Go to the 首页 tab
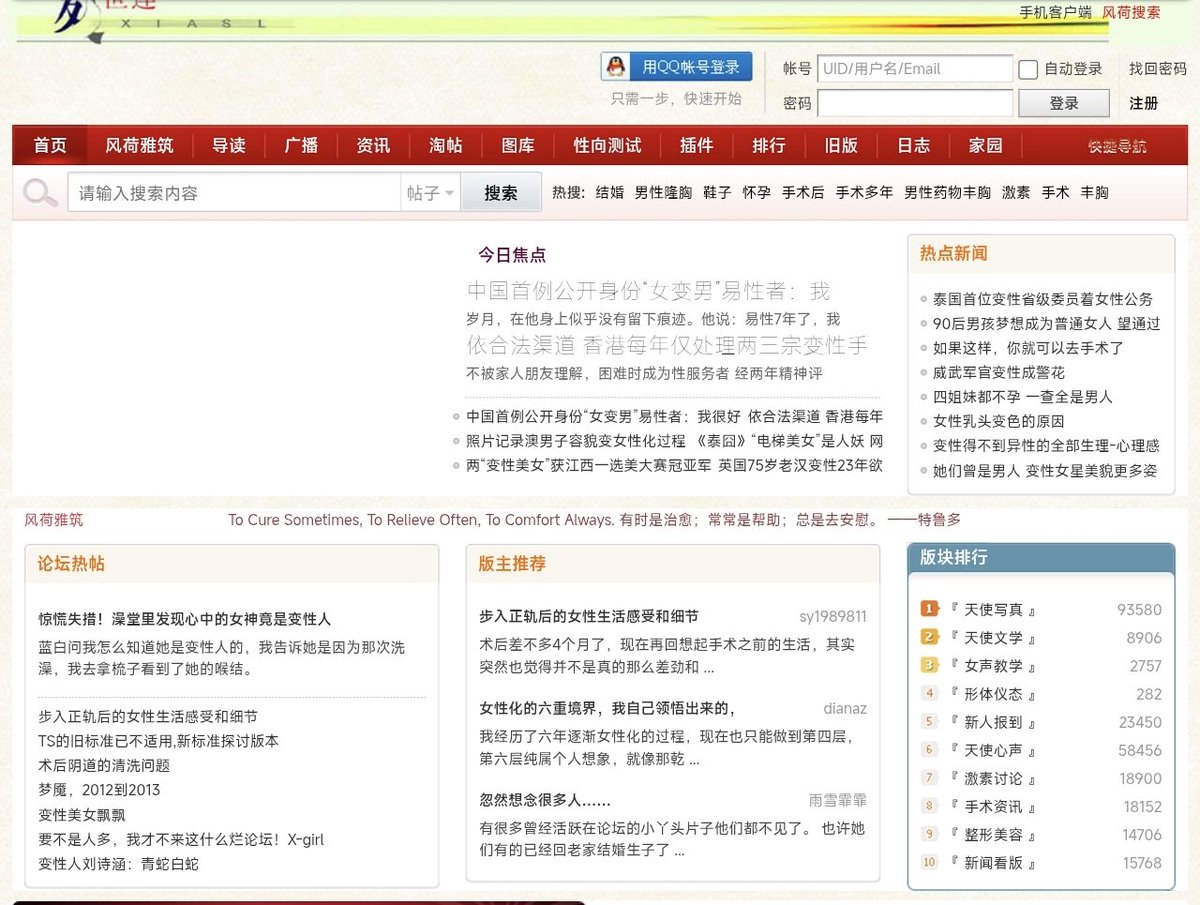 point(50,146)
